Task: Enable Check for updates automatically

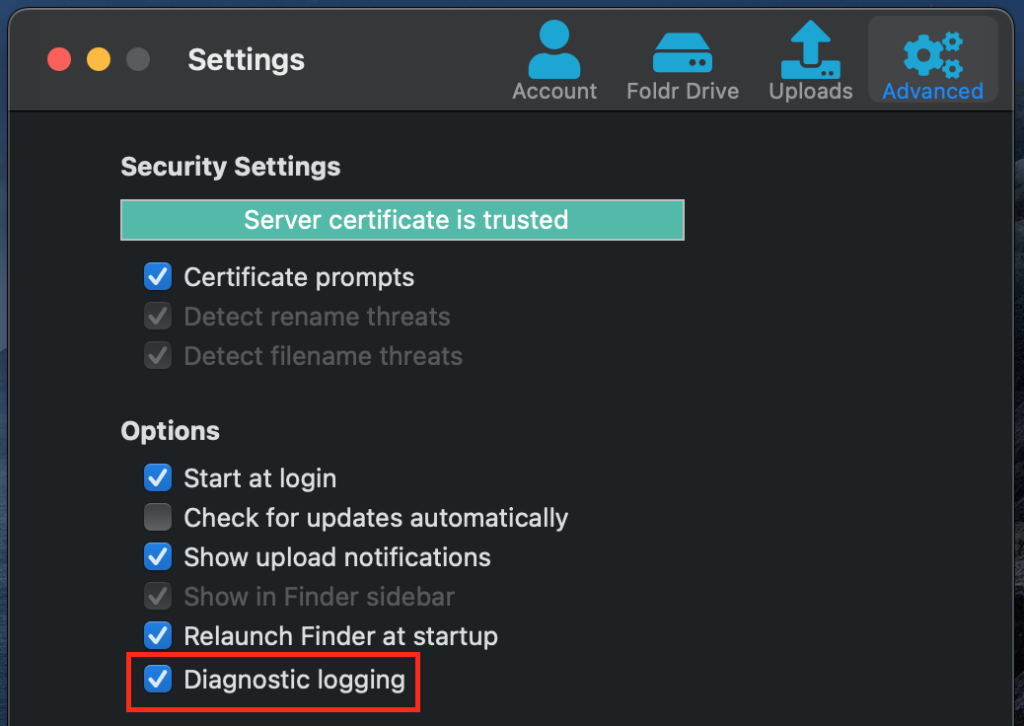Action: point(157,517)
